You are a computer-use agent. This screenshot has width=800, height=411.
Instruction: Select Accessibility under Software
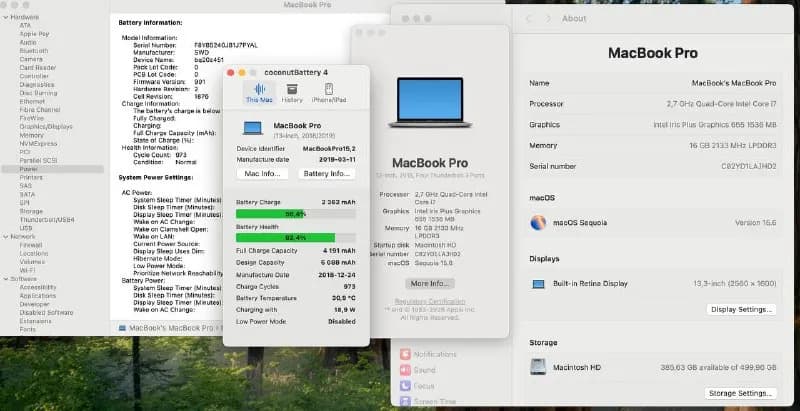tap(38, 287)
